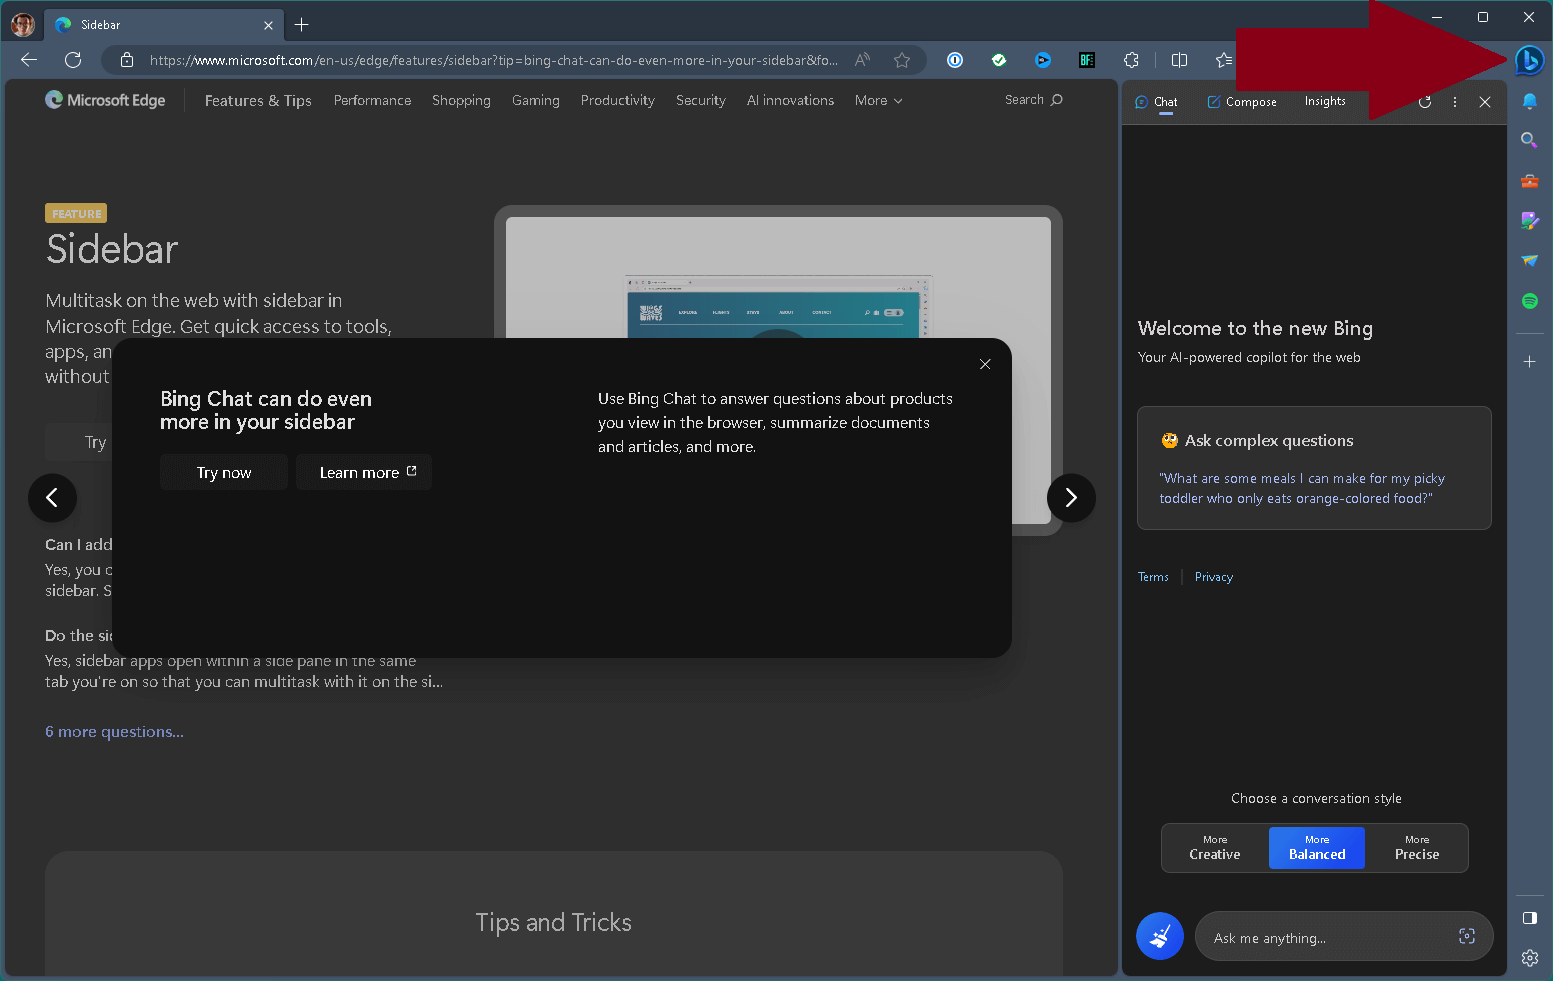
Task: Open a new tab with the plus button
Action: coord(302,25)
